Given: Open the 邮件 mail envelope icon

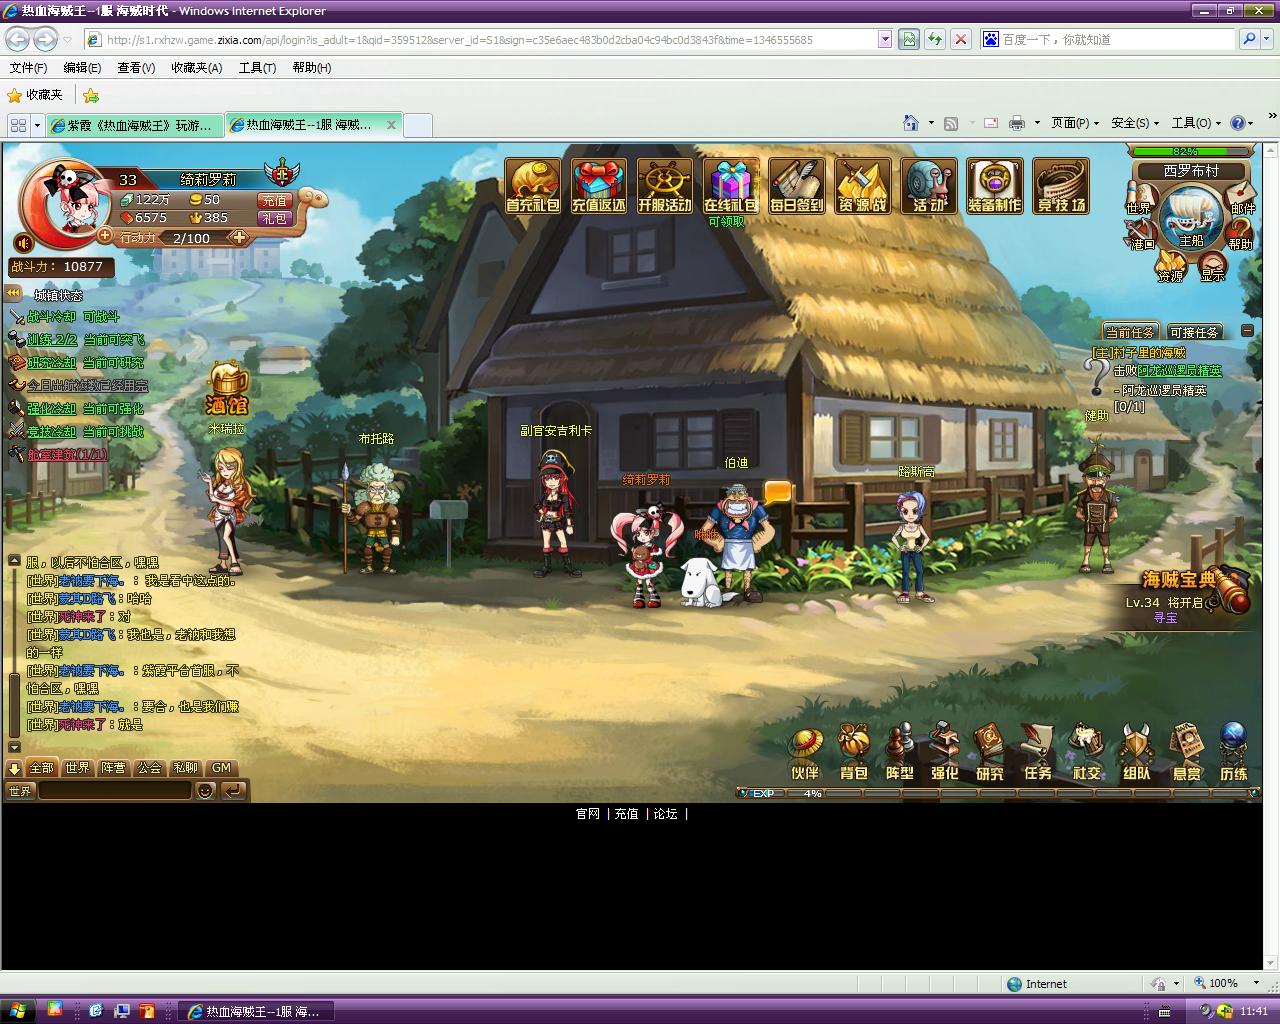Looking at the screenshot, I should point(1242,199).
